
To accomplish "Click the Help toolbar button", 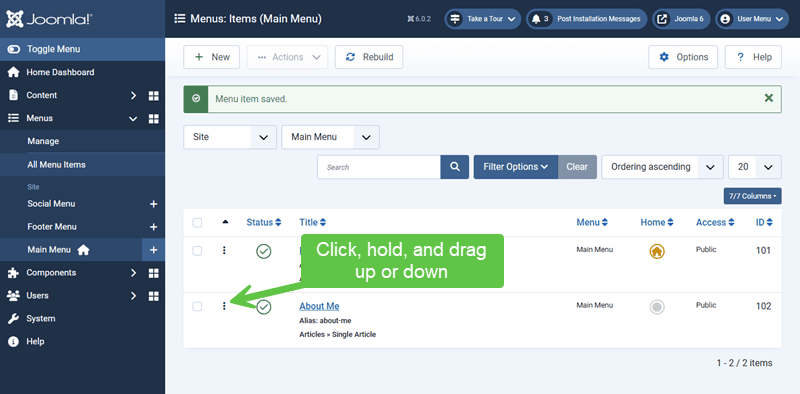I will click(x=753, y=57).
